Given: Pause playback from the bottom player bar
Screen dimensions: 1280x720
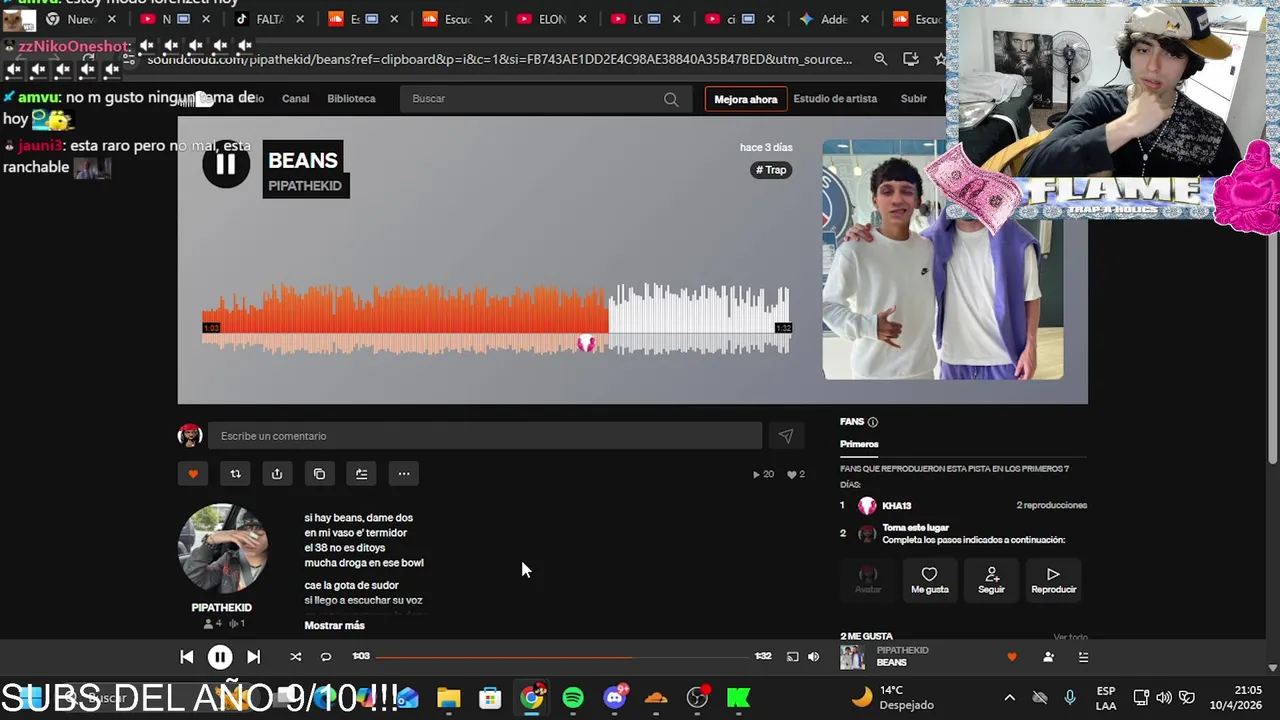Looking at the screenshot, I should (x=220, y=657).
